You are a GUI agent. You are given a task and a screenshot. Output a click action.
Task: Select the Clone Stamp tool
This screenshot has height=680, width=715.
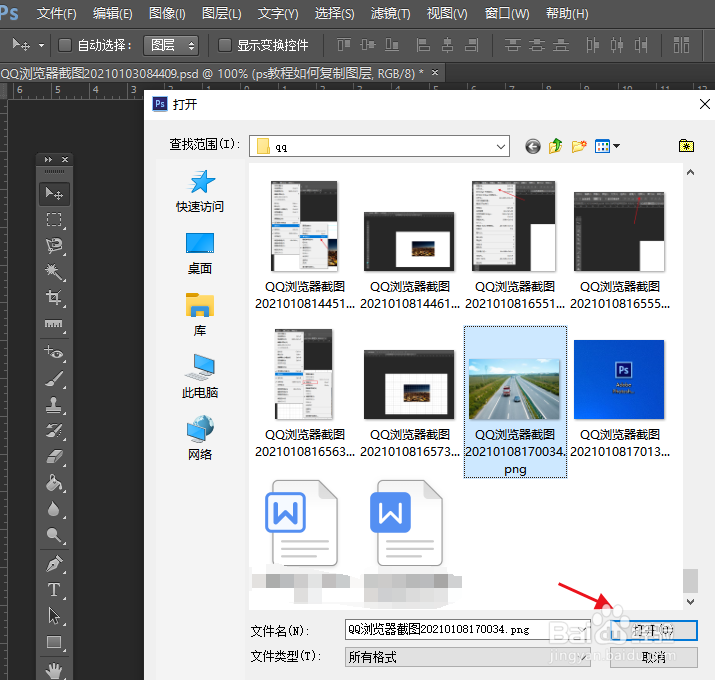[x=54, y=405]
